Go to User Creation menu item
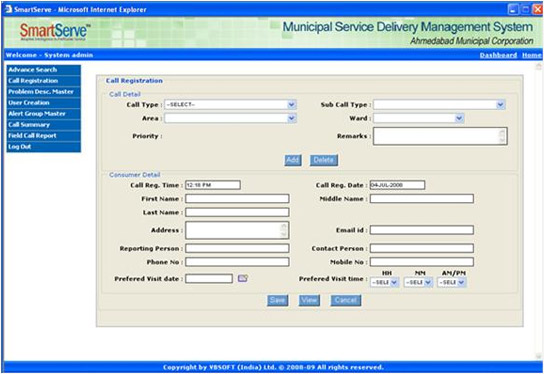 [x=44, y=103]
